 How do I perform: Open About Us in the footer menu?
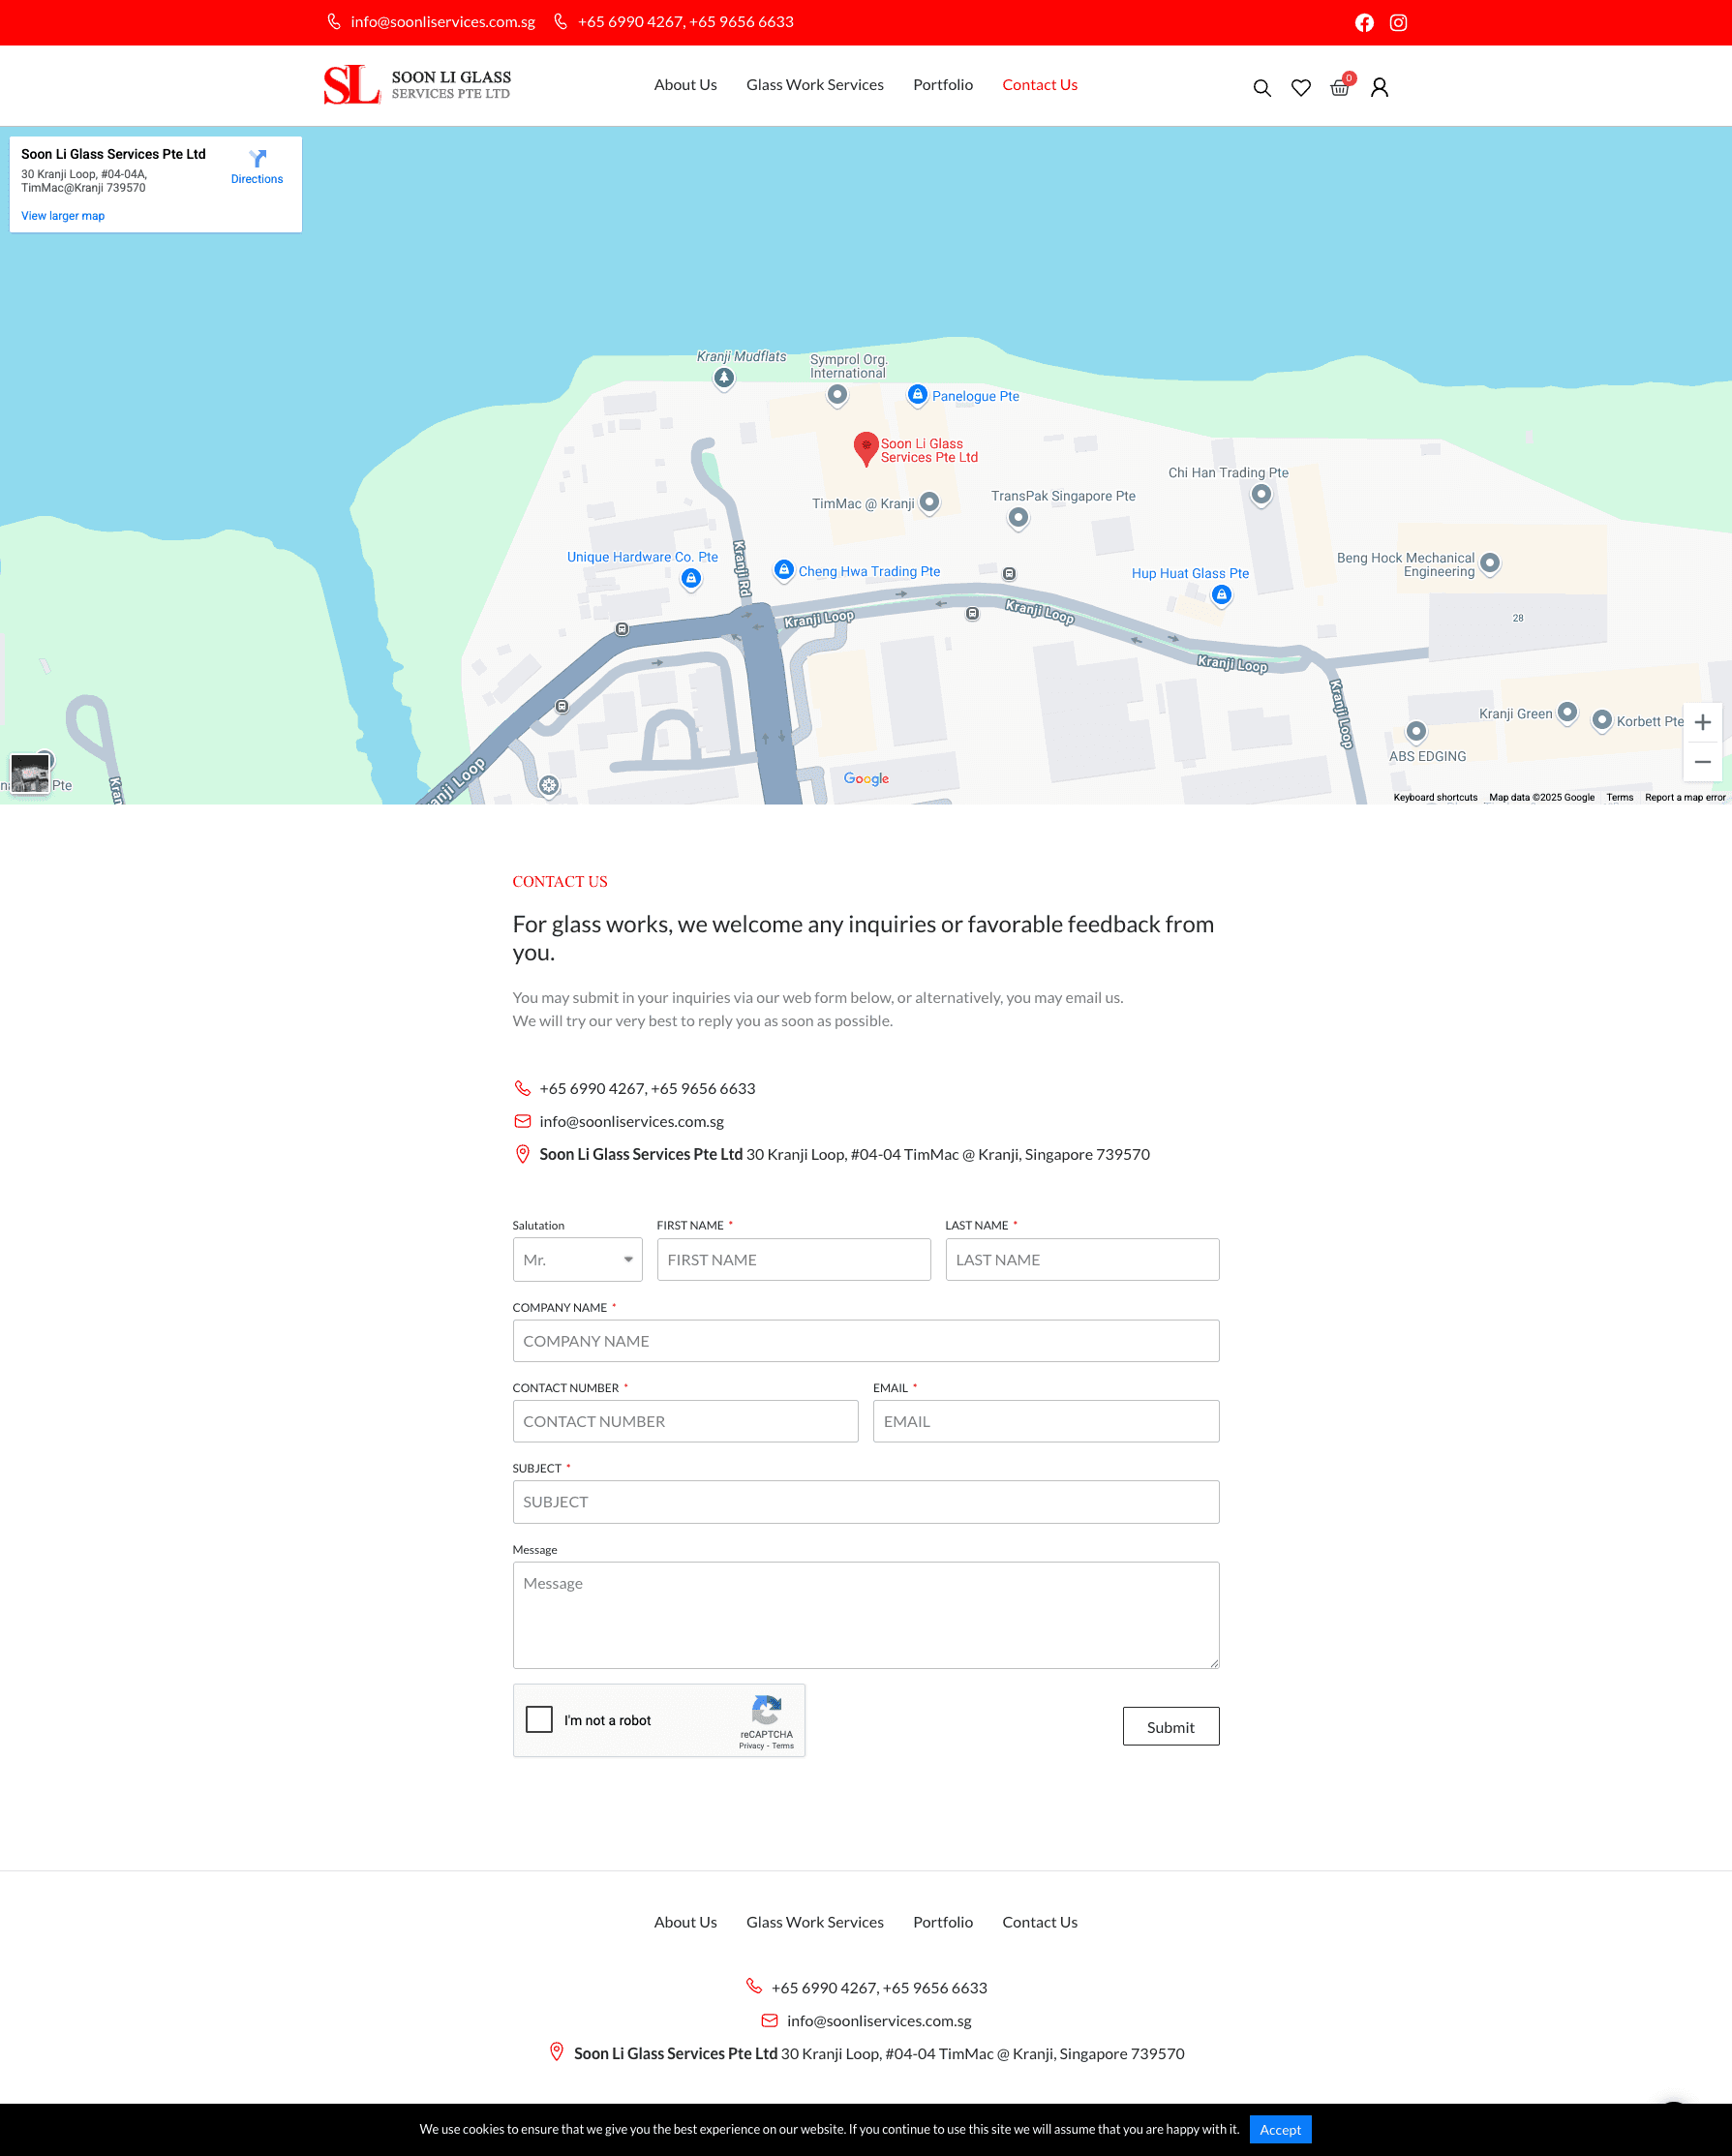click(x=685, y=1922)
